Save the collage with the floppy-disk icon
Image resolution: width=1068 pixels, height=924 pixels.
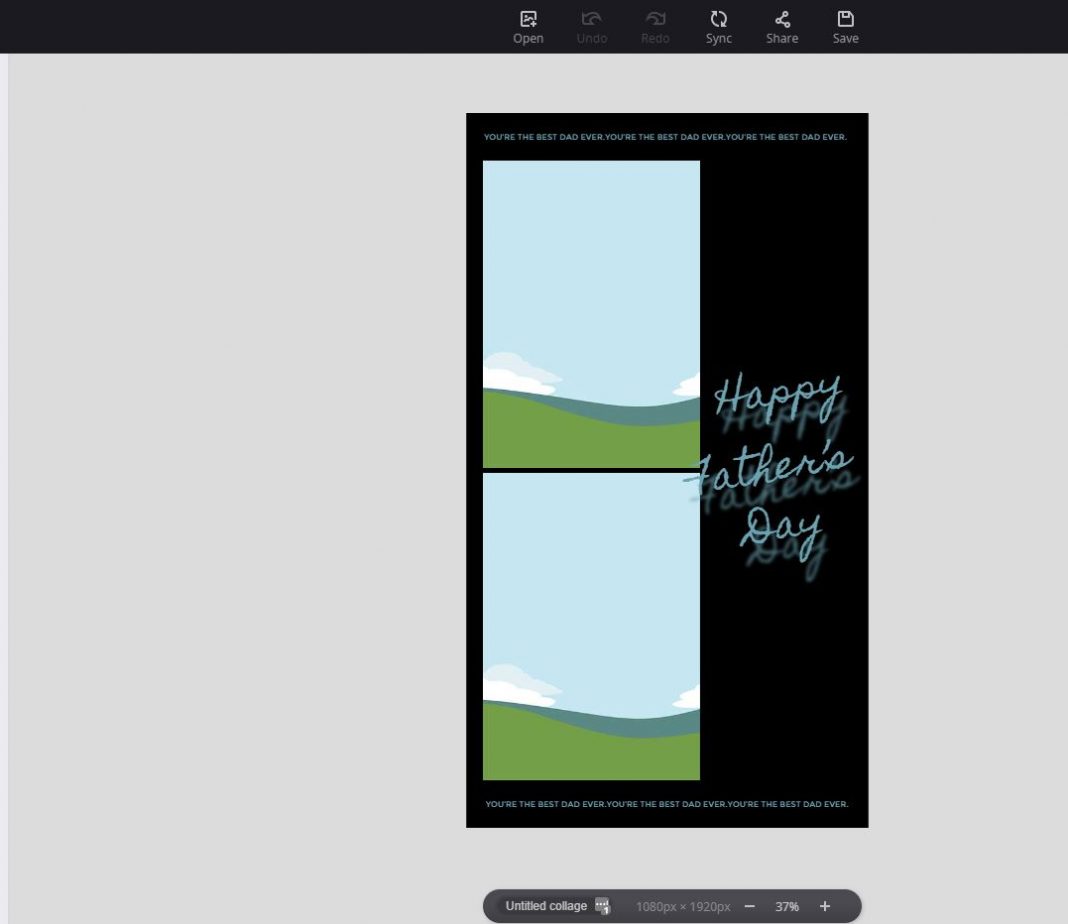(845, 20)
